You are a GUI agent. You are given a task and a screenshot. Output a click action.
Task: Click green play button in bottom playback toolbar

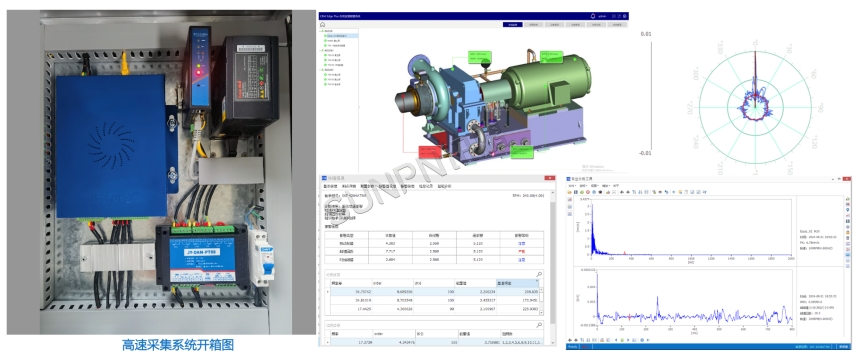tap(622, 340)
